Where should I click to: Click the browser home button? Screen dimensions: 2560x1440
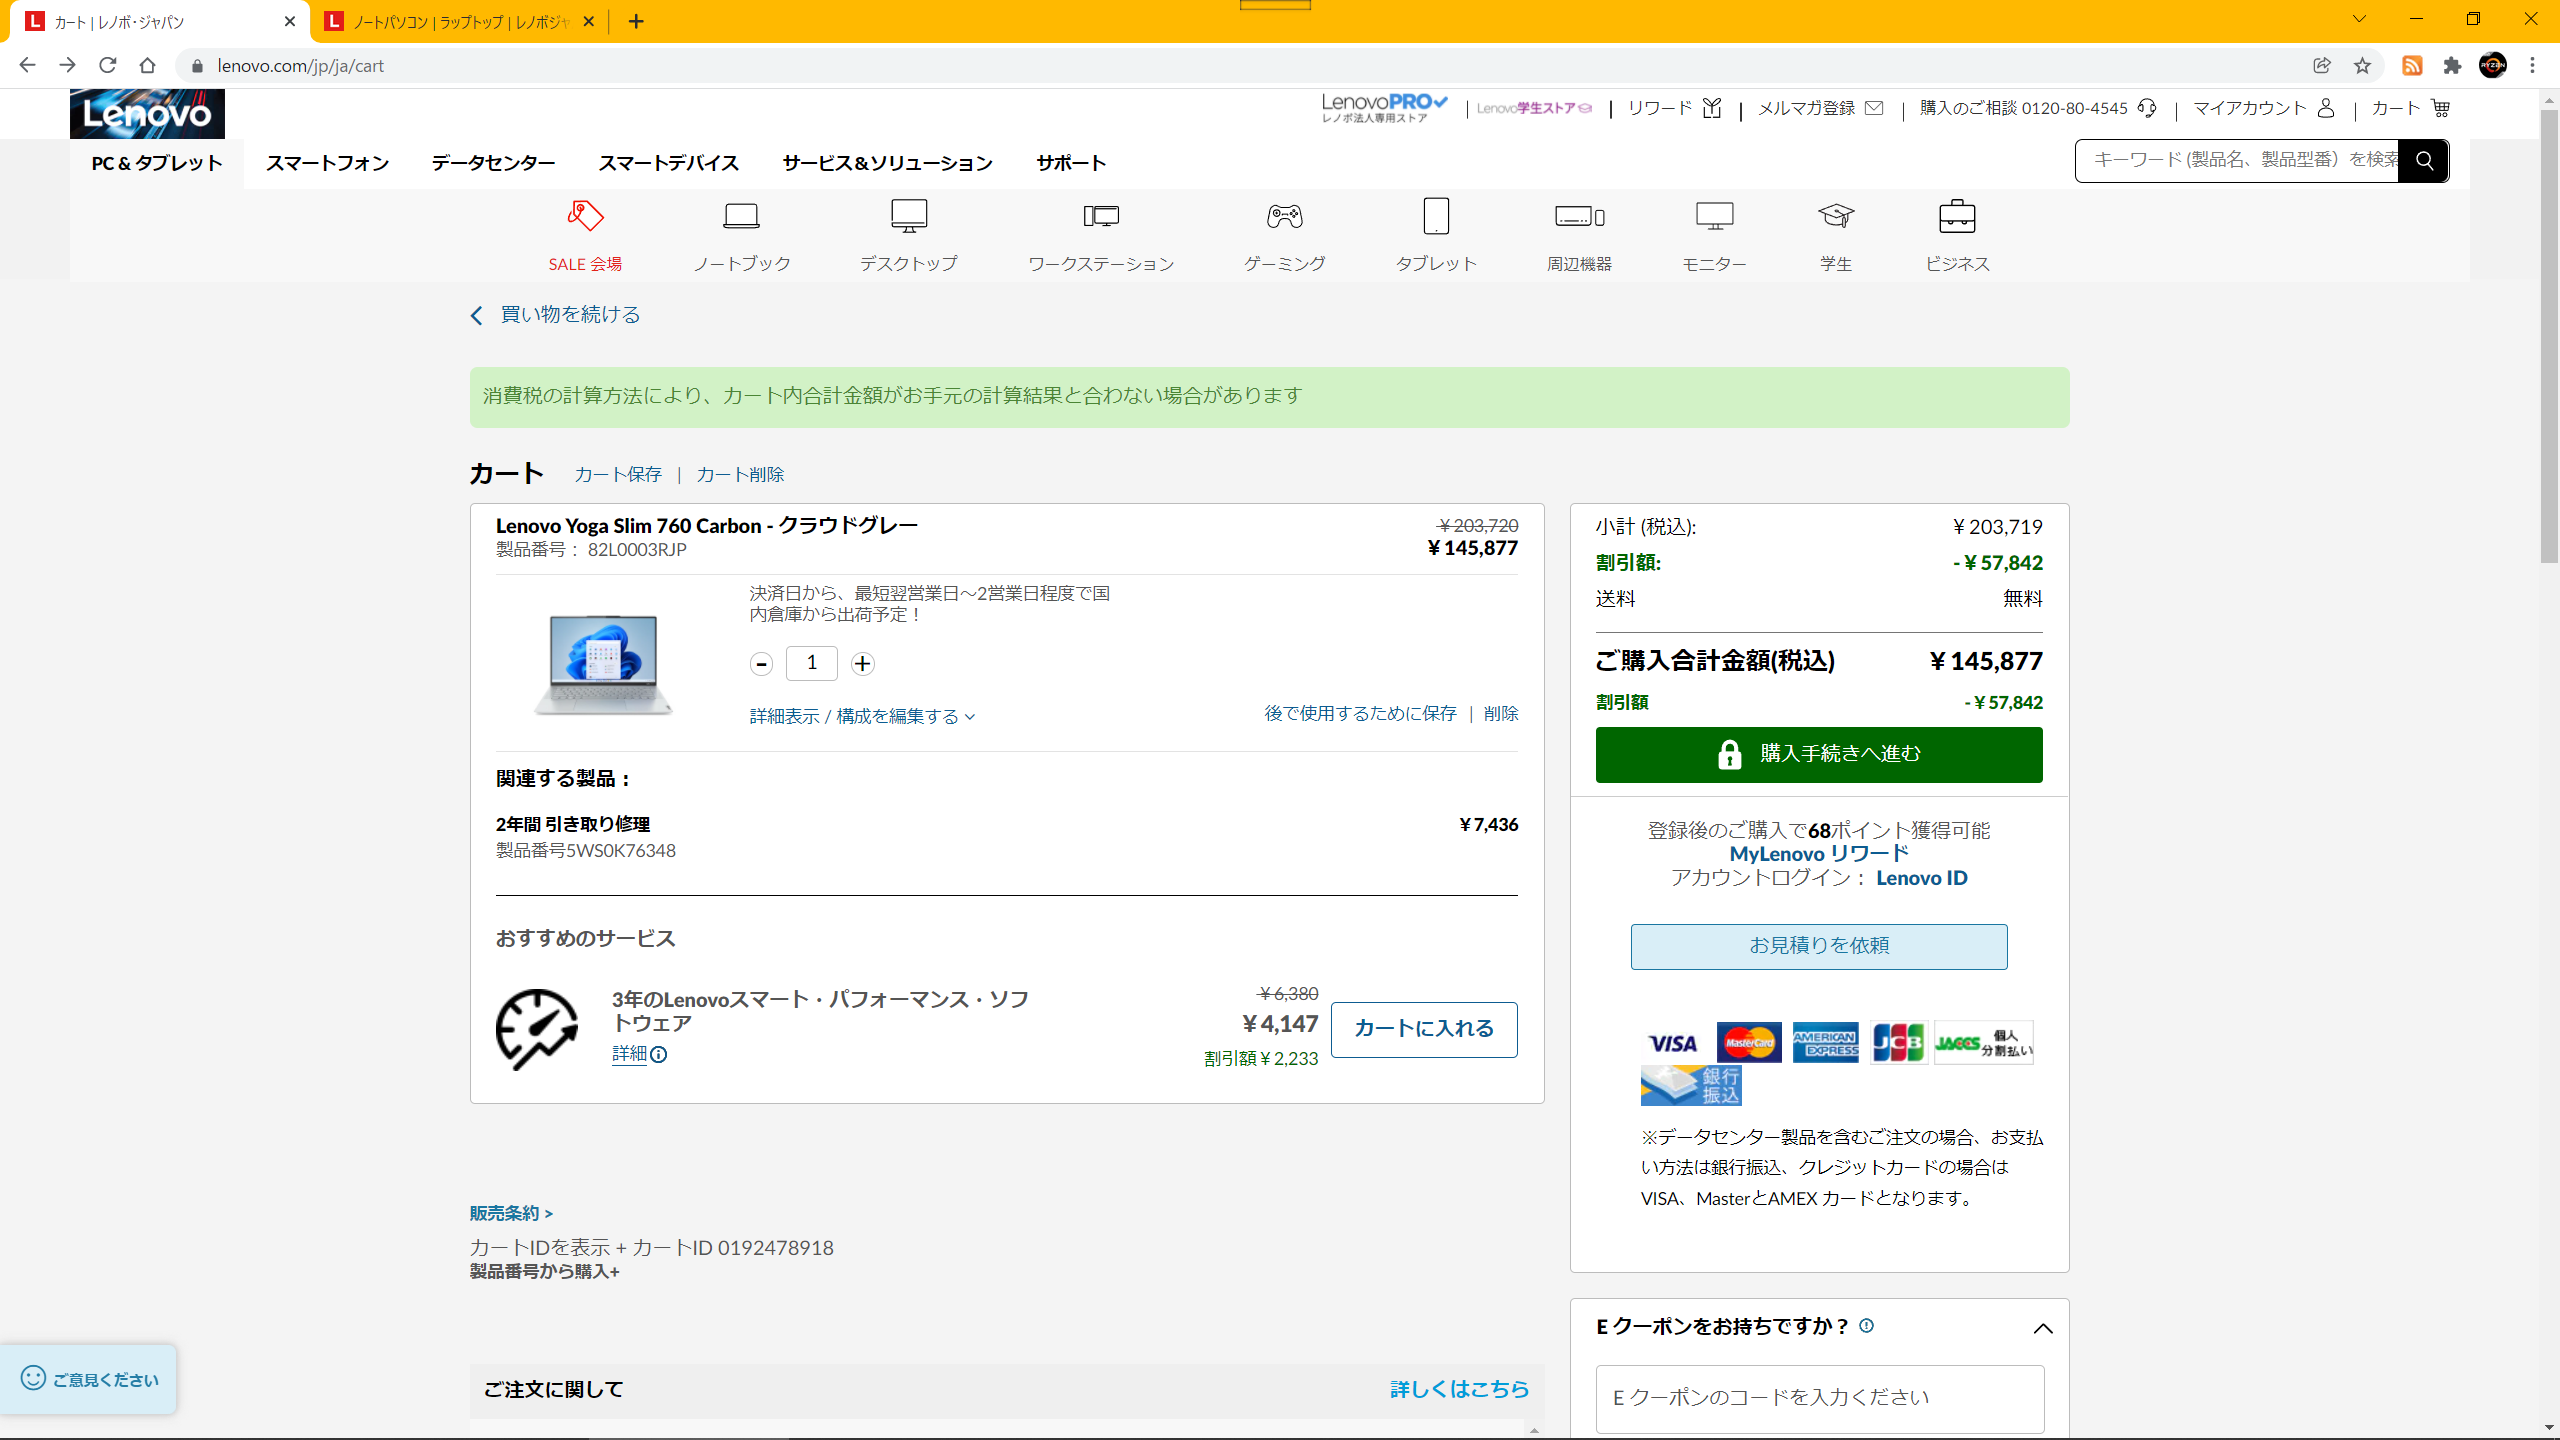click(148, 66)
